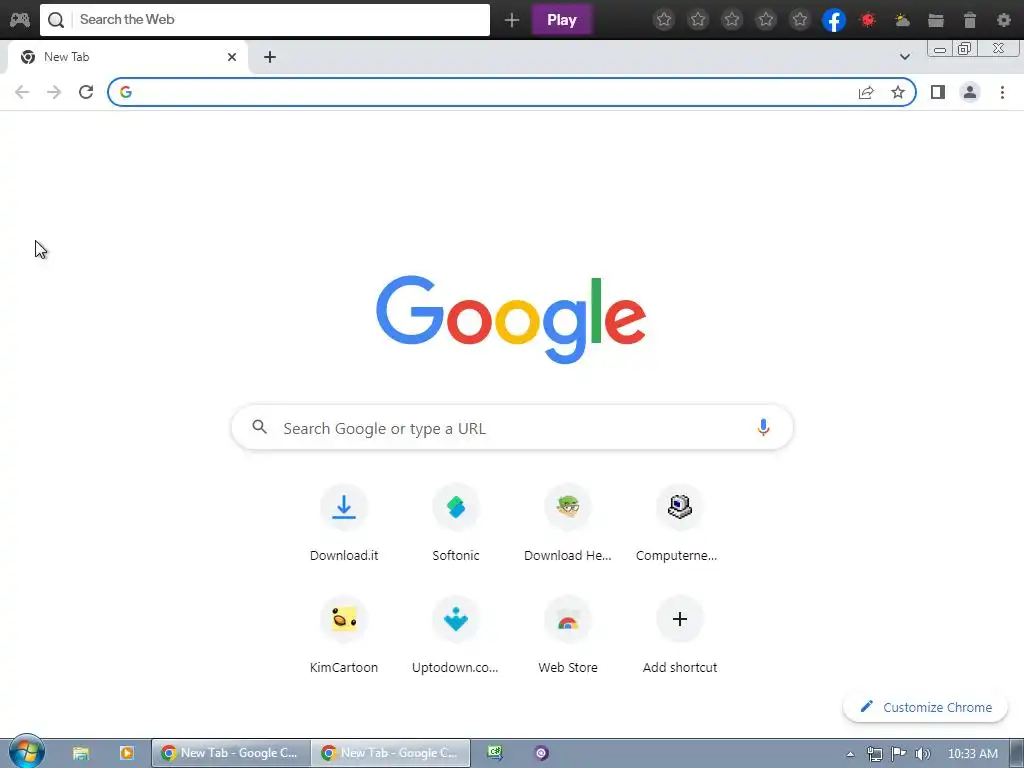Click the trash can icon in top bar
The width and height of the screenshot is (1024, 768).
(970, 20)
